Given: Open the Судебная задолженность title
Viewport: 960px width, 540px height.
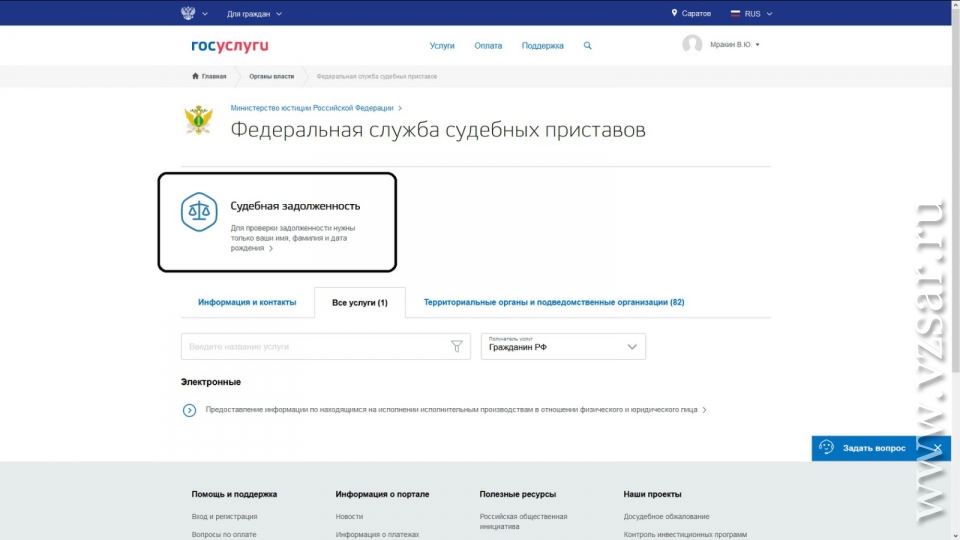Looking at the screenshot, I should 295,206.
